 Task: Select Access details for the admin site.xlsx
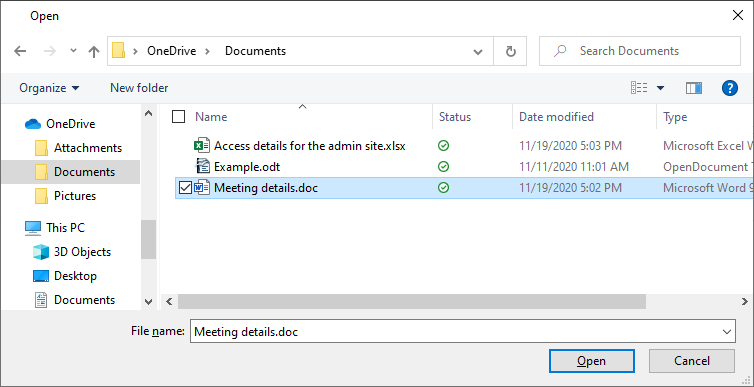pos(310,146)
